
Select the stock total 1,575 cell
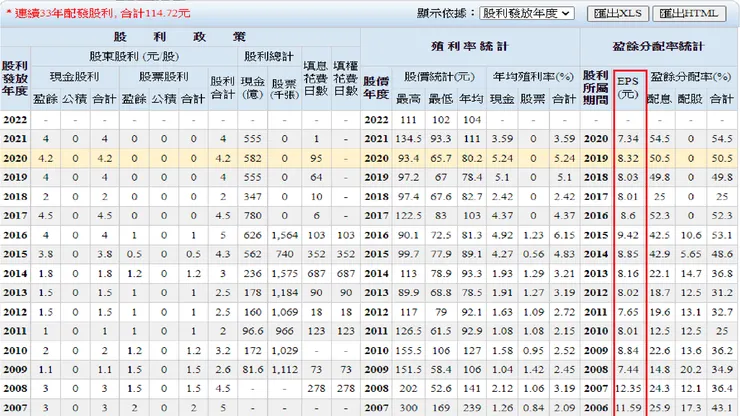[x=284, y=273]
